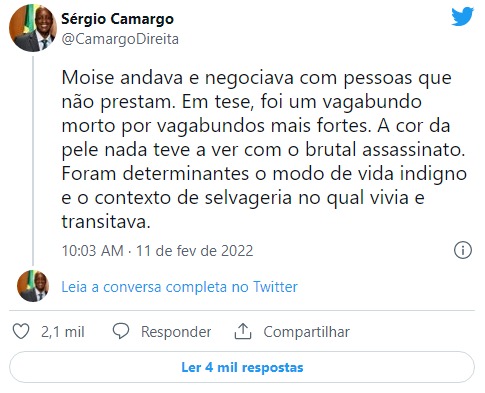
Task: Open the '11 de fev de 2022' date
Action: coord(195,251)
